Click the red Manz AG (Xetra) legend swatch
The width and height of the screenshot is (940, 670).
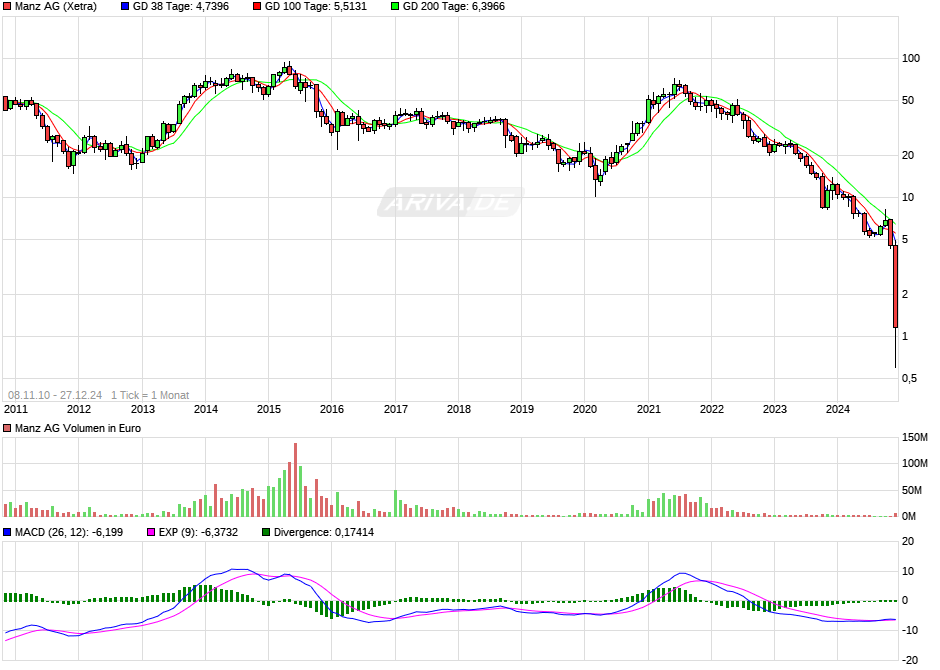tap(7, 7)
